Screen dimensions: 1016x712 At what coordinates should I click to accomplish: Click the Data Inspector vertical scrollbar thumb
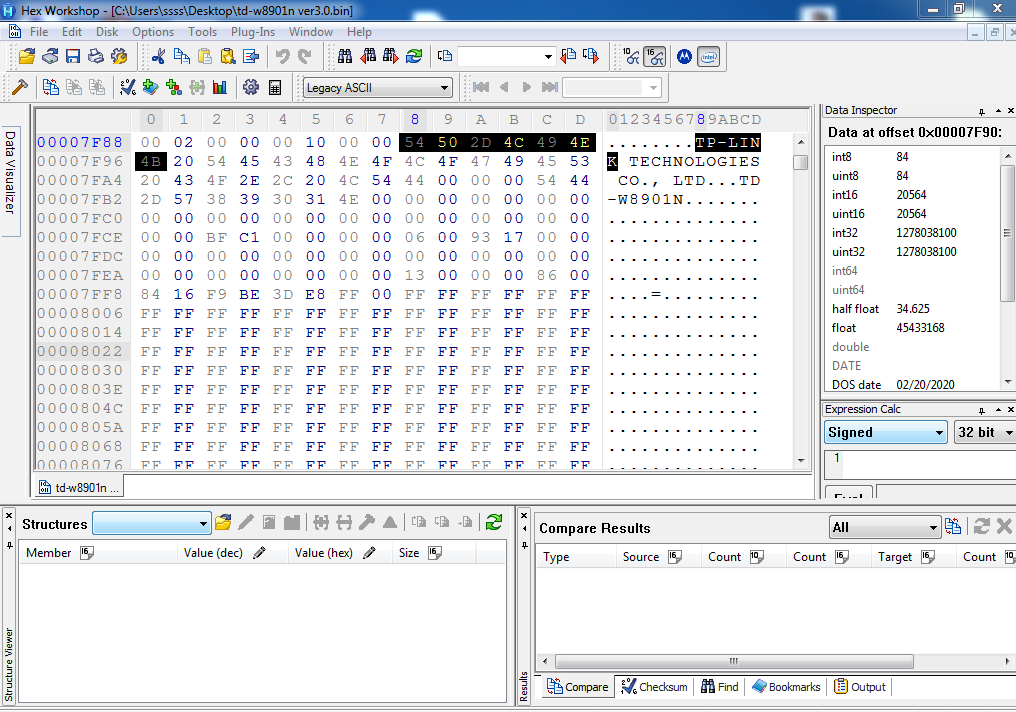[1007, 233]
